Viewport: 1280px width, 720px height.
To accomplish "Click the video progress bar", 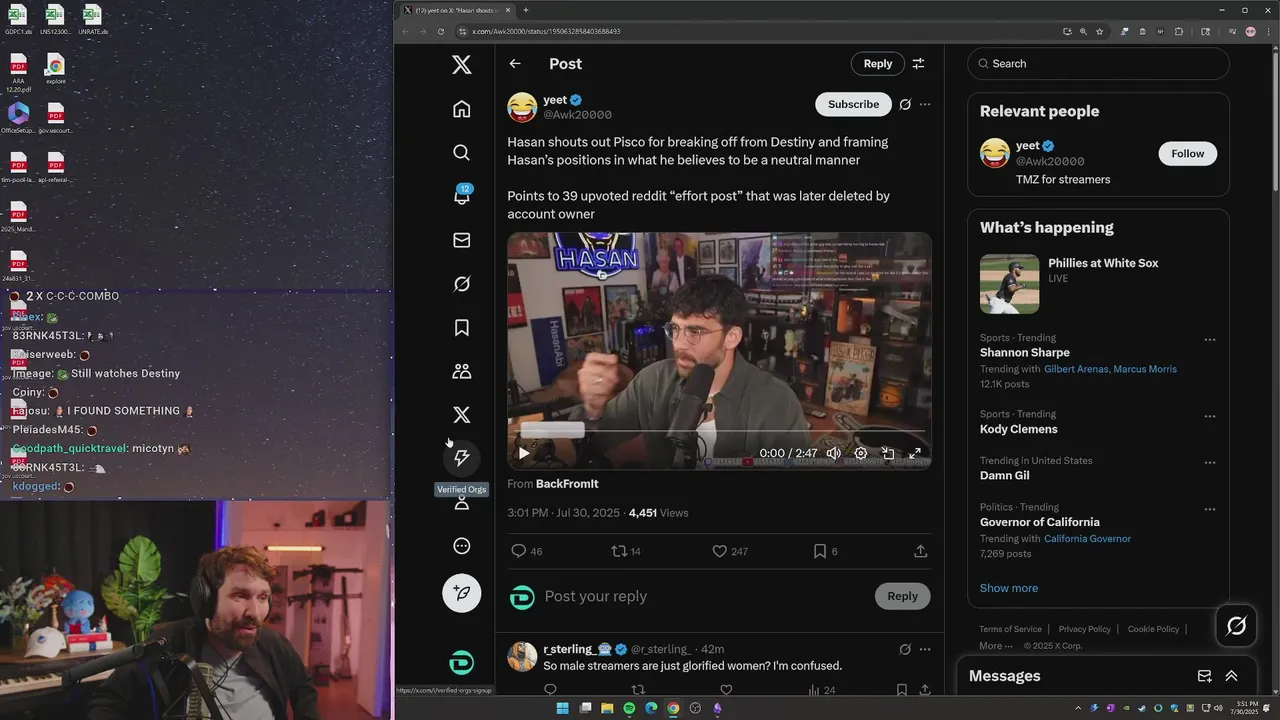I will click(719, 431).
